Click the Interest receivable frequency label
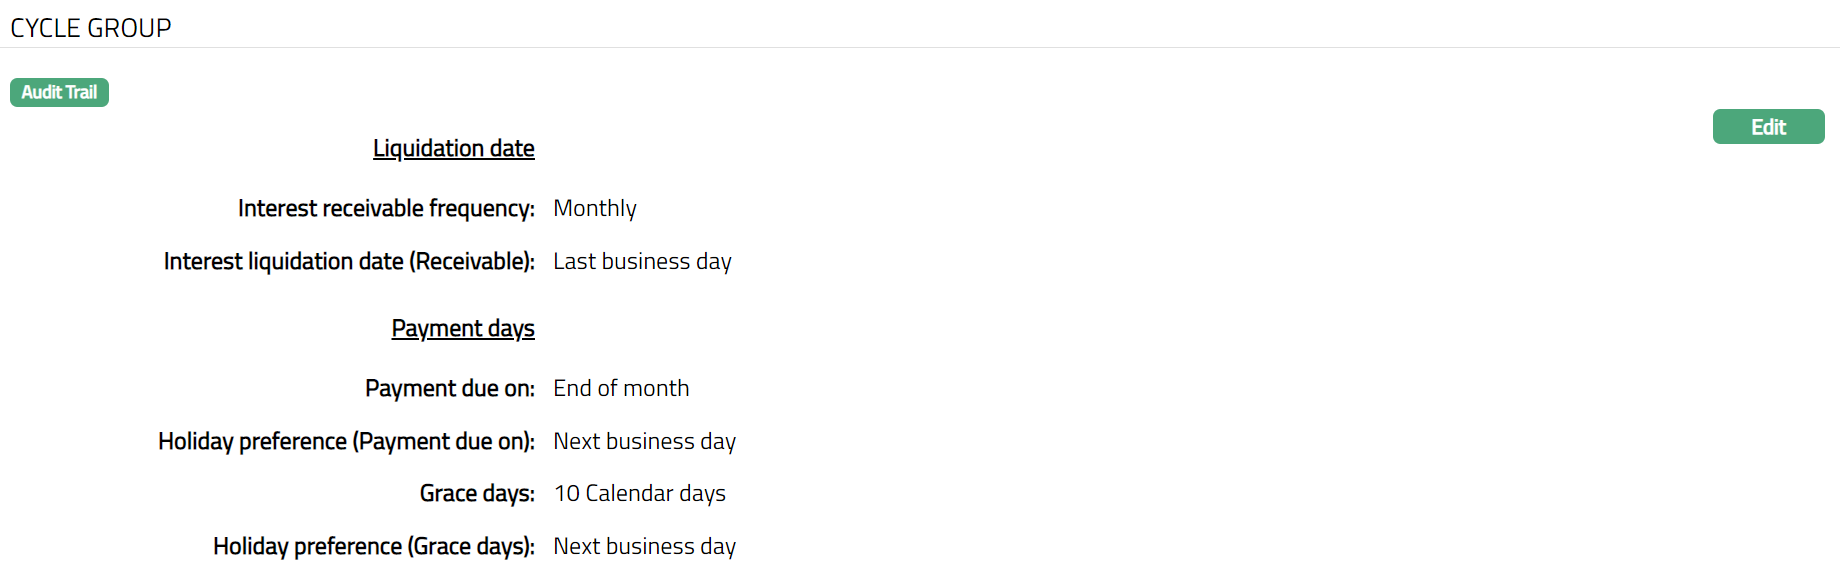Image resolution: width=1840 pixels, height=575 pixels. pyautogui.click(x=385, y=209)
